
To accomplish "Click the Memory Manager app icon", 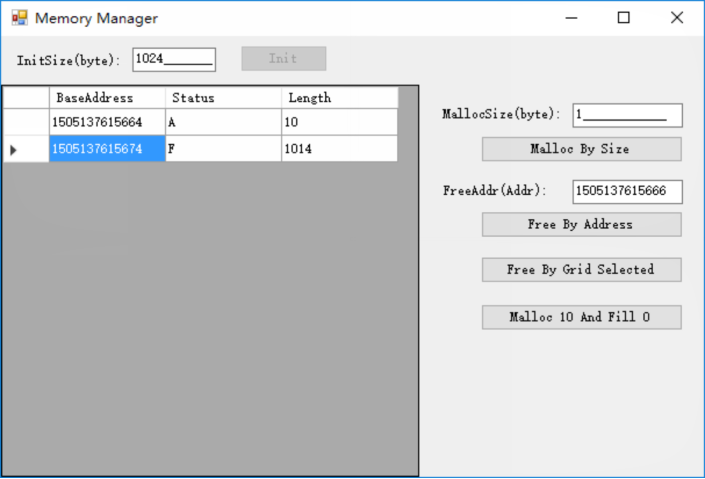I will pos(19,18).
